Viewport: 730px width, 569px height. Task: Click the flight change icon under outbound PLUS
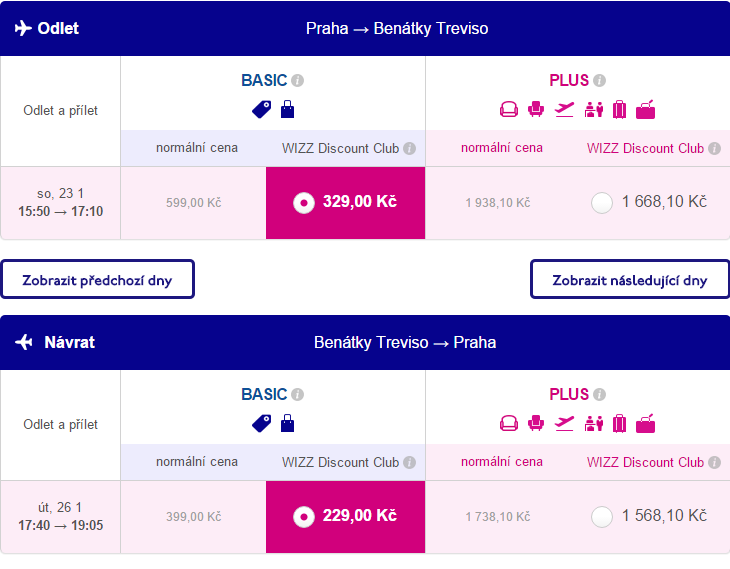(565, 109)
